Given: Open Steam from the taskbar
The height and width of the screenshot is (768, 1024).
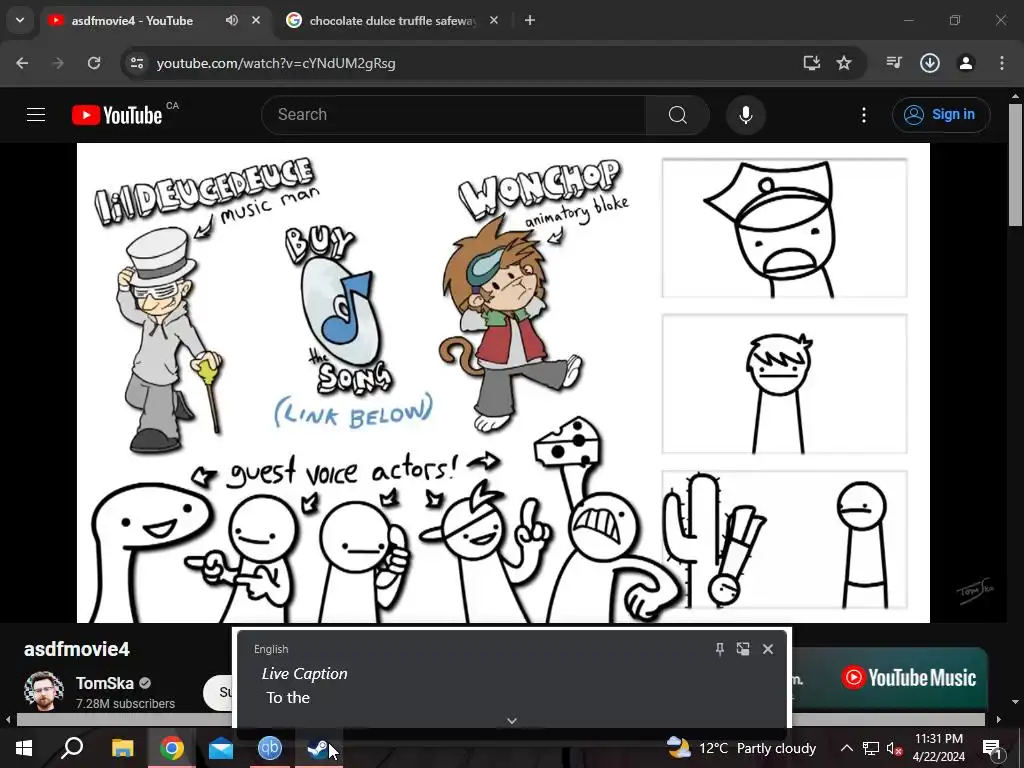Looking at the screenshot, I should [319, 748].
